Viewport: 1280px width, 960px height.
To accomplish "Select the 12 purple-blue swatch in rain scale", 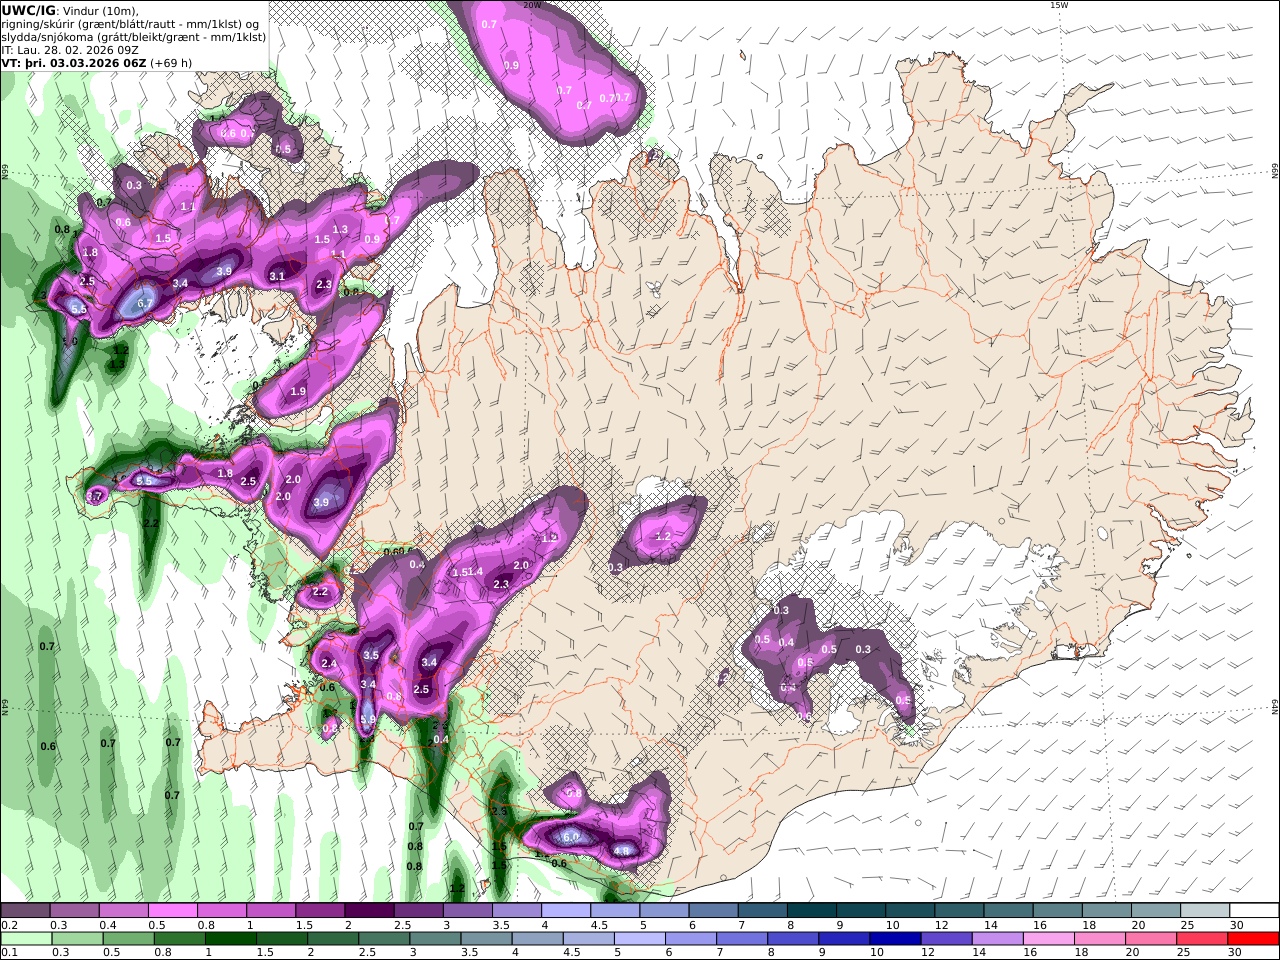I will pos(946,939).
